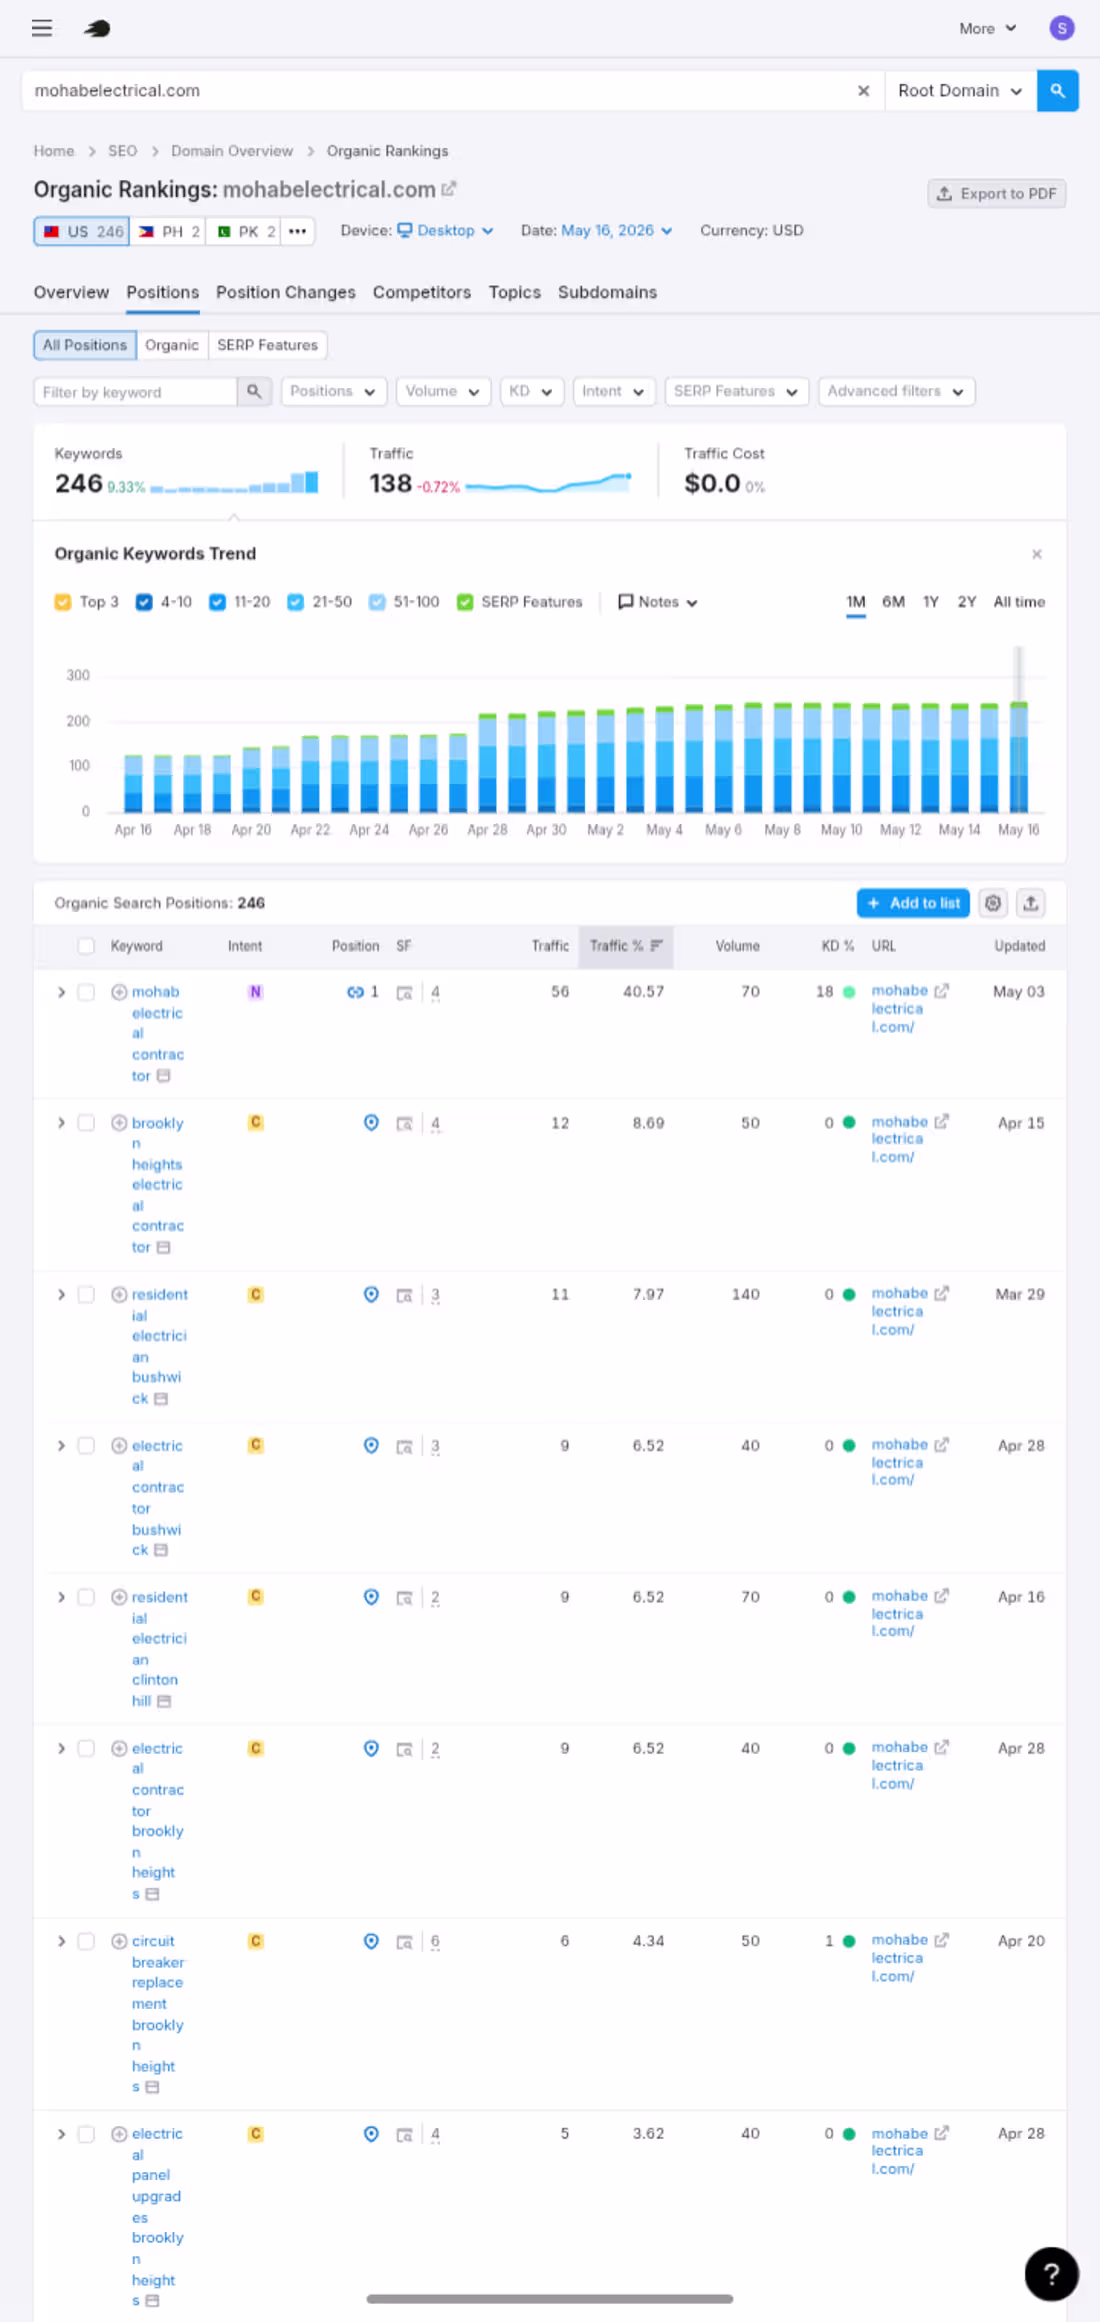The image size is (1100, 2322).
Task: Open the hamburger navigation menu
Action: [x=42, y=28]
